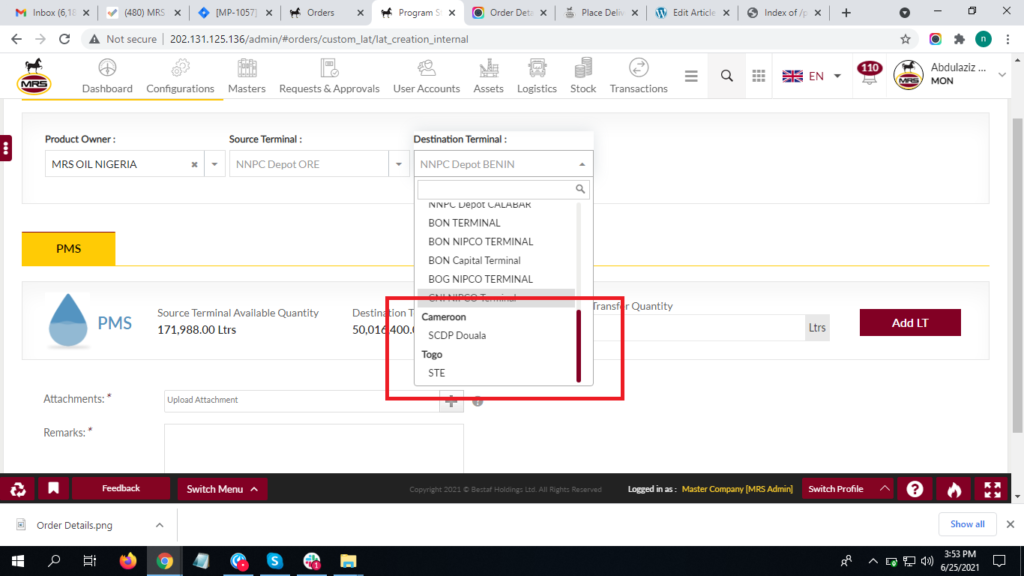Add an attachment with plus button
Image resolution: width=1024 pixels, height=576 pixels.
click(451, 402)
